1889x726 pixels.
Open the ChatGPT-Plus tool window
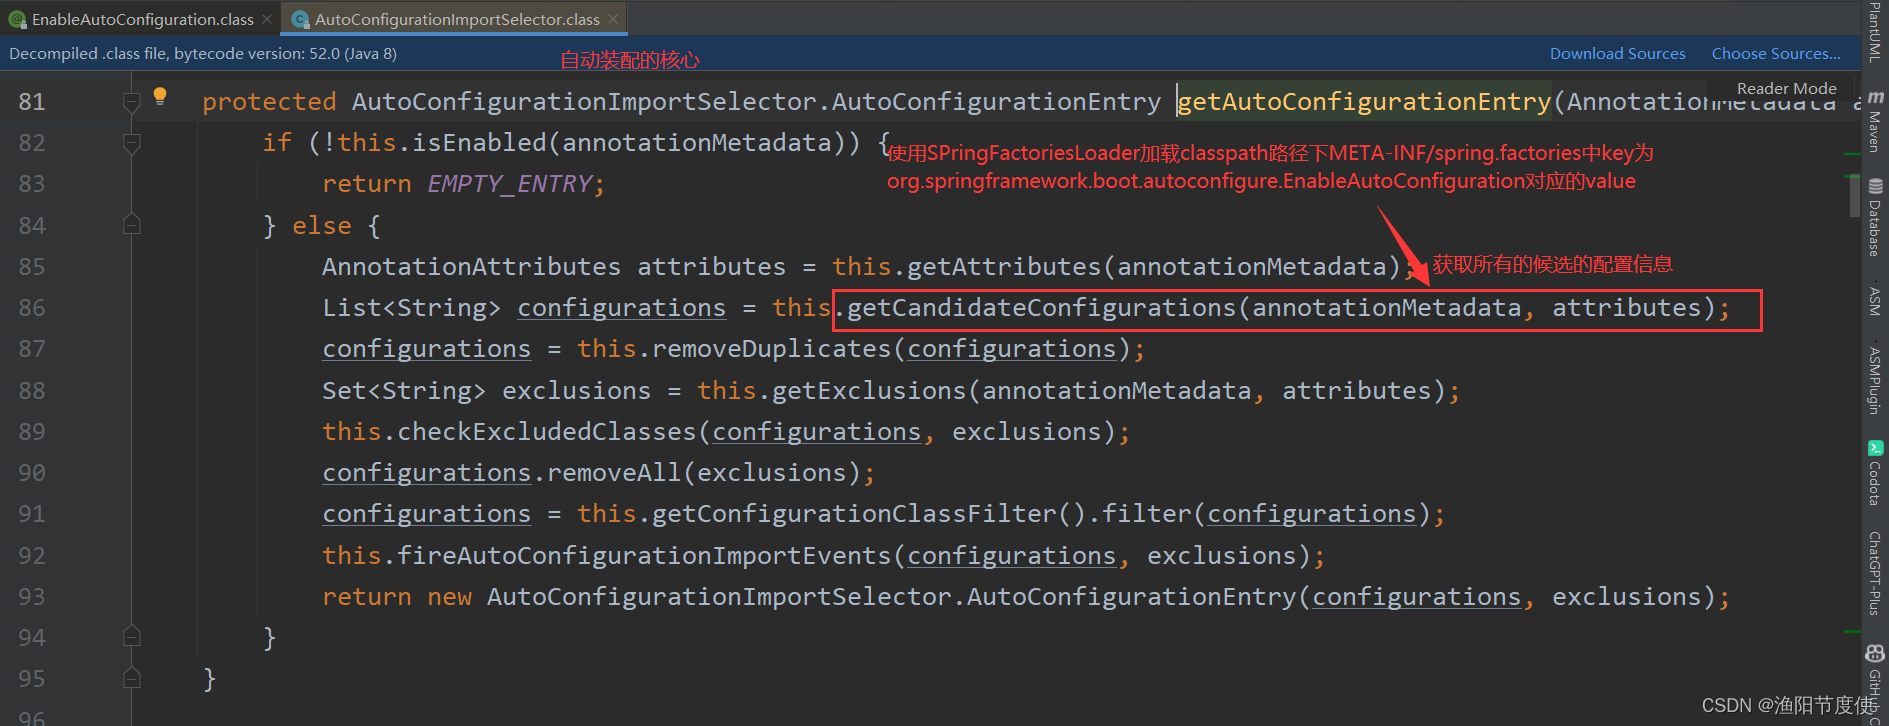1875,573
